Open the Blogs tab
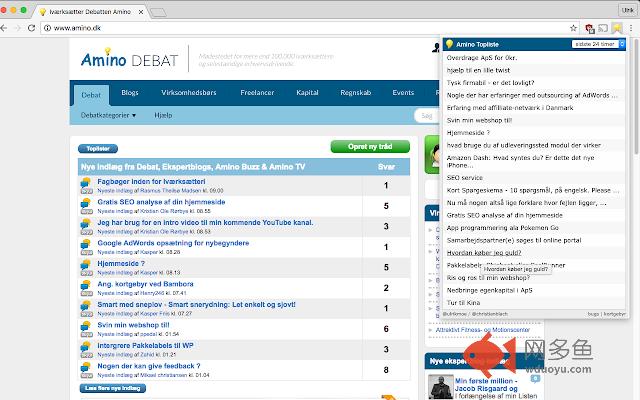This screenshot has width=640, height=400. click(130, 93)
